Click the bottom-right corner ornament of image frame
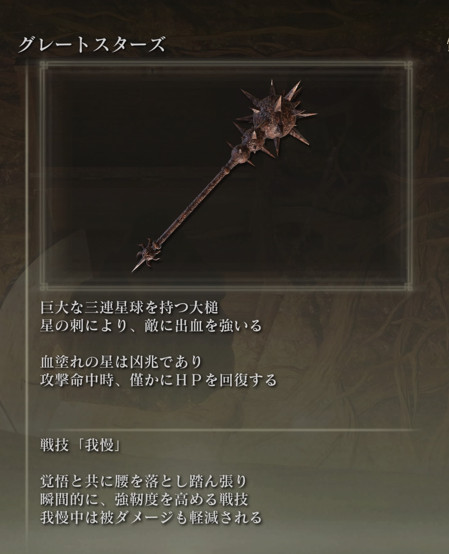 [x=408, y=286]
